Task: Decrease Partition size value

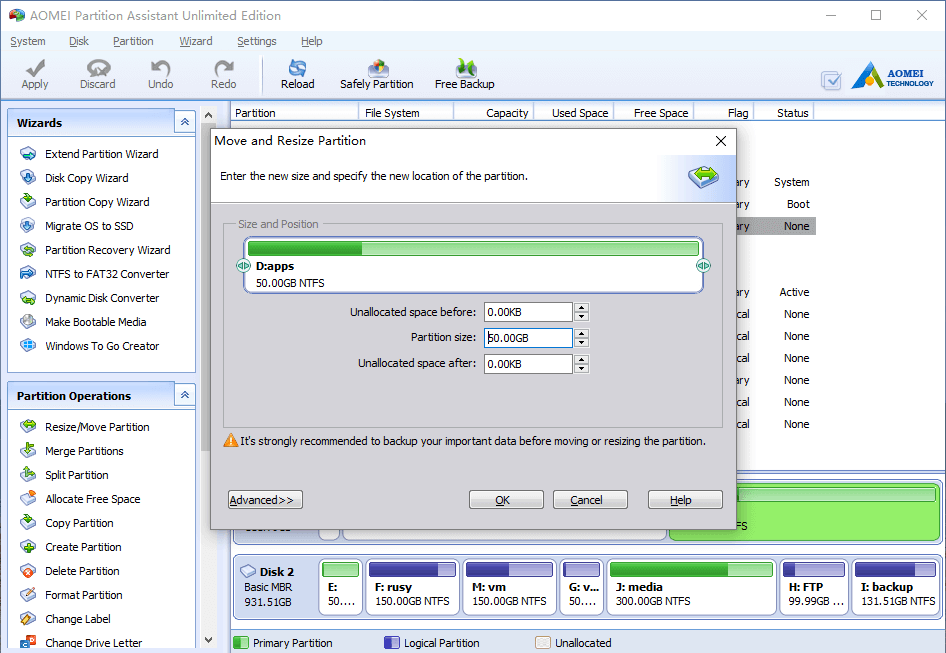Action: (582, 343)
